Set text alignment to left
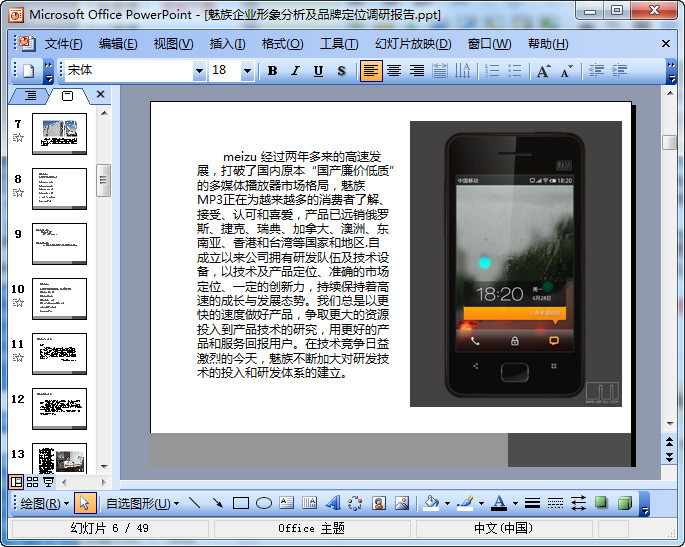Image resolution: width=685 pixels, height=547 pixels. pyautogui.click(x=371, y=71)
